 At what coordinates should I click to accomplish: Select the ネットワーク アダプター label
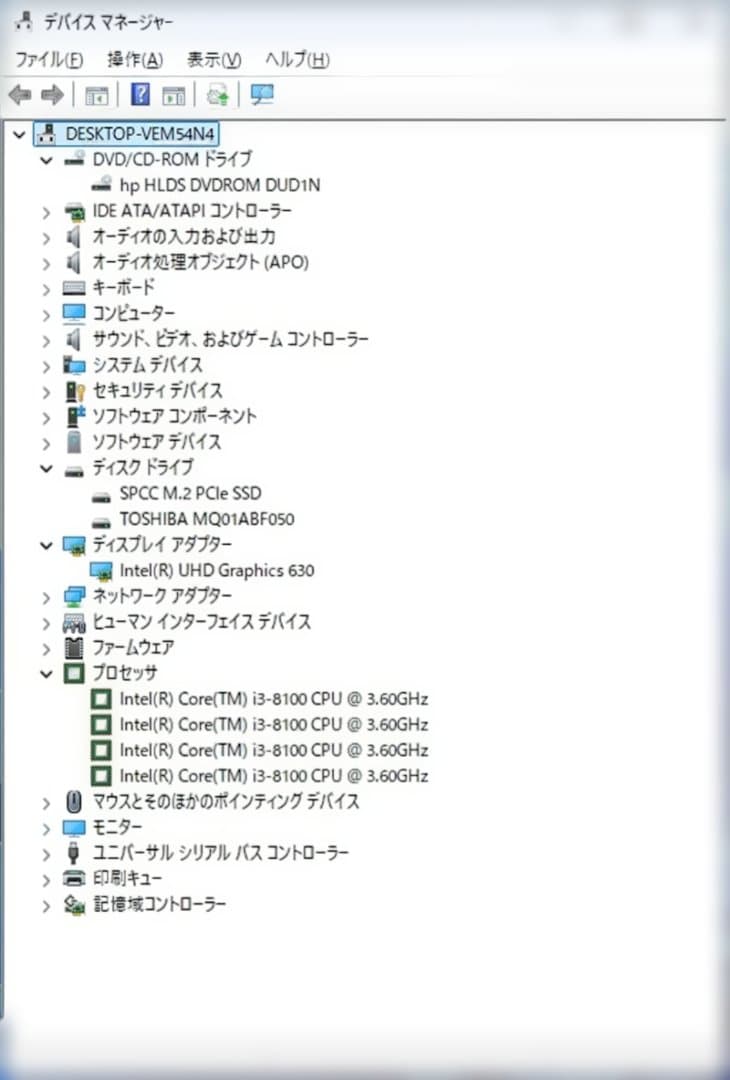pos(163,595)
